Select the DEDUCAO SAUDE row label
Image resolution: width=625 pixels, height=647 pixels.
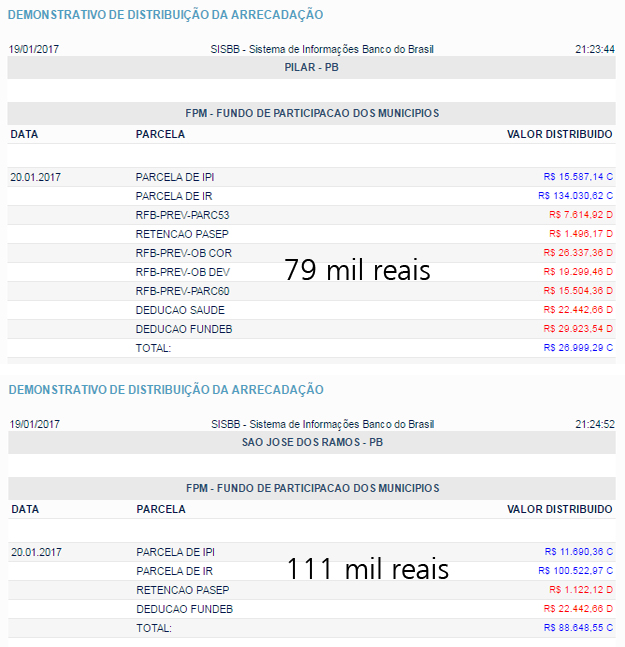(x=180, y=310)
